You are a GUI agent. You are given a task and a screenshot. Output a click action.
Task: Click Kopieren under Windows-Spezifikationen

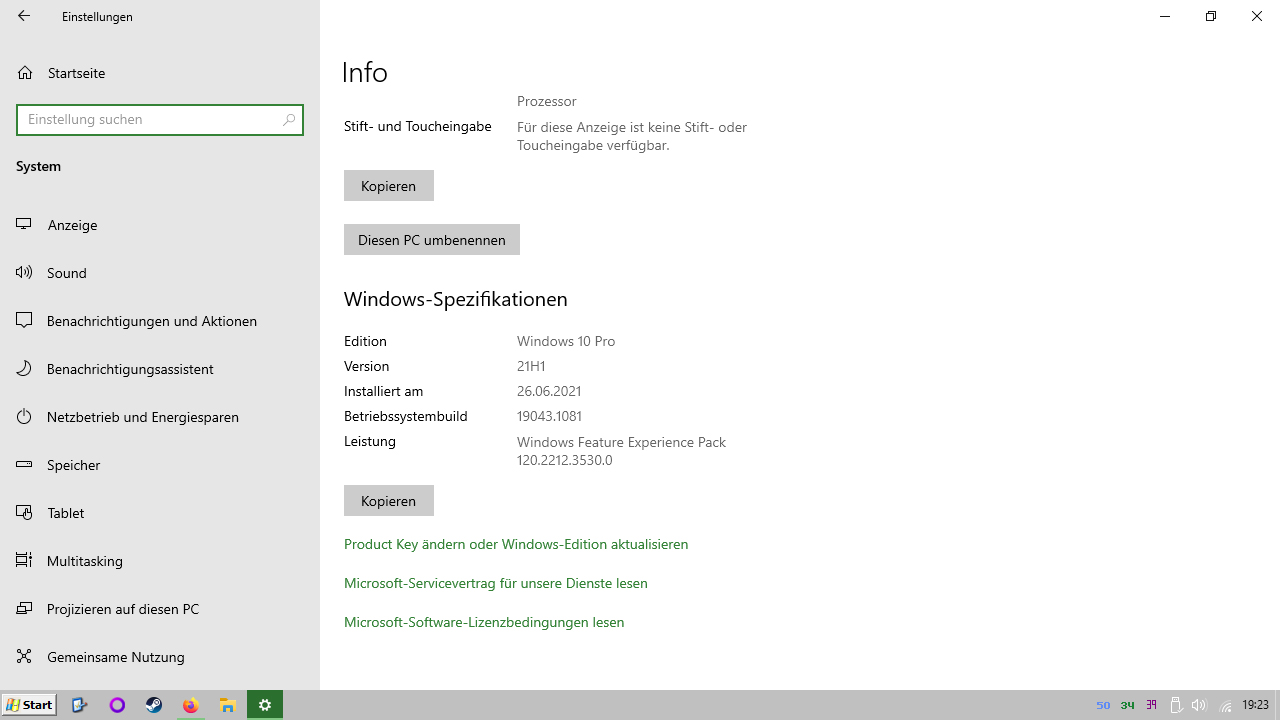coord(389,501)
